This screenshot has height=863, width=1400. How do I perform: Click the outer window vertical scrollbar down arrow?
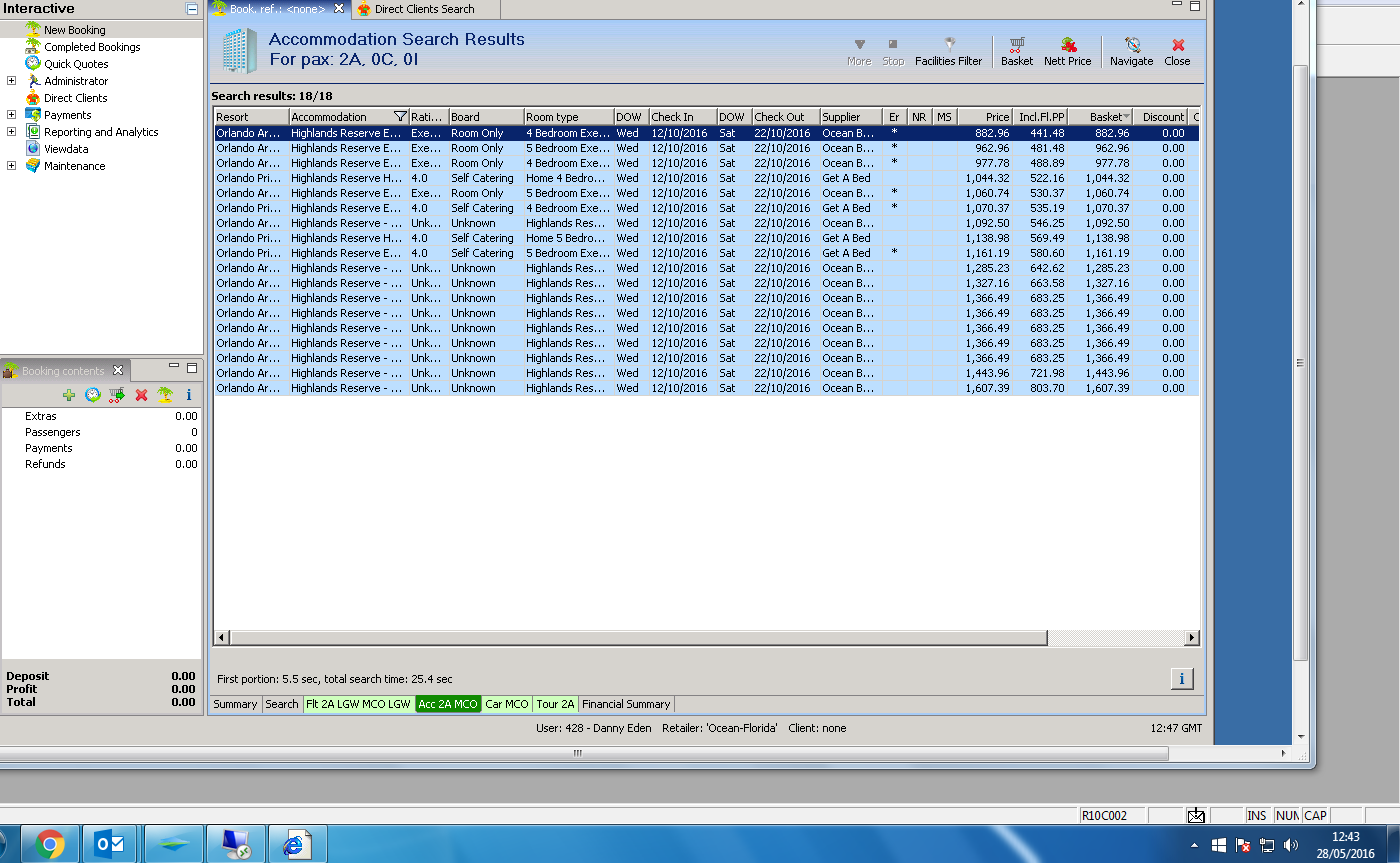1300,737
